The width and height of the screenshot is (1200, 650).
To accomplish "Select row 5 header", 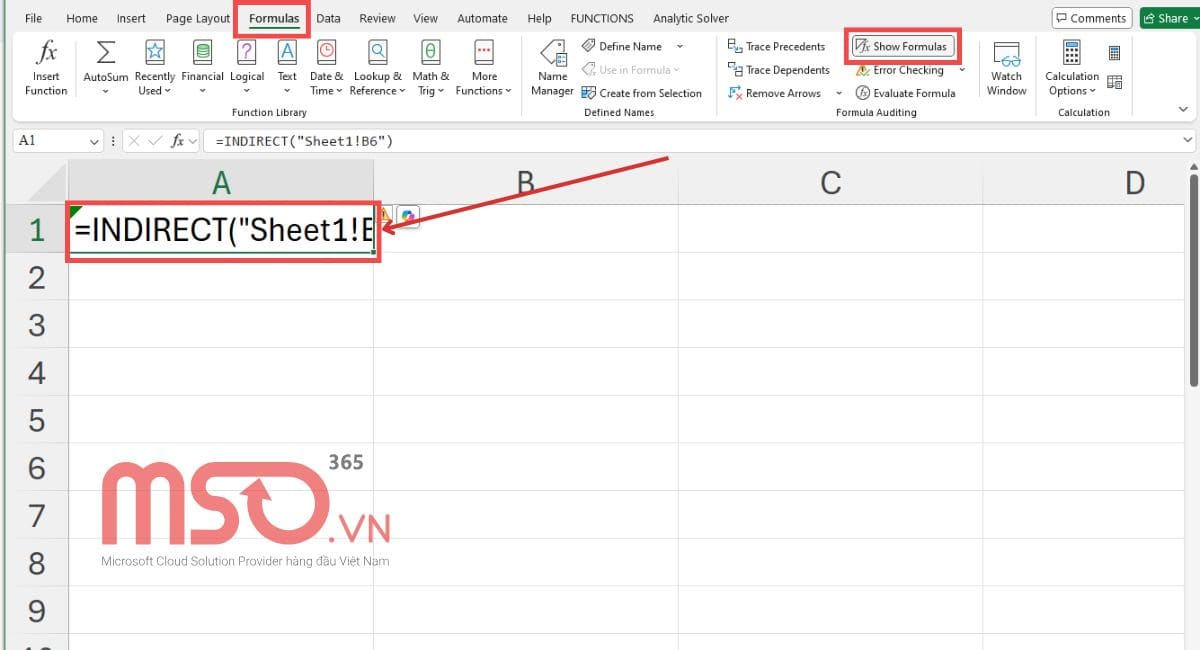I will [37, 420].
